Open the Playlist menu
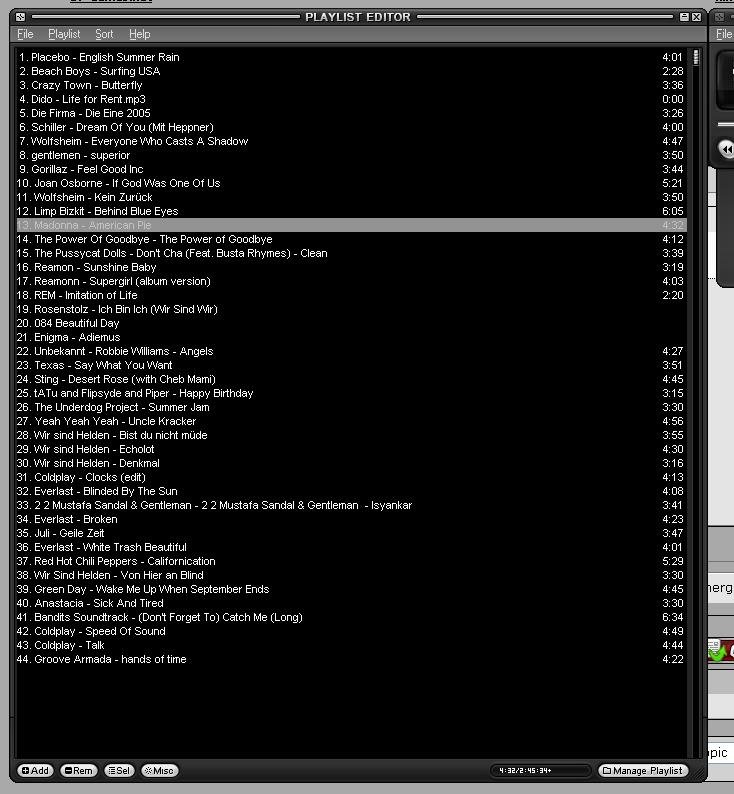The image size is (734, 794). point(64,34)
